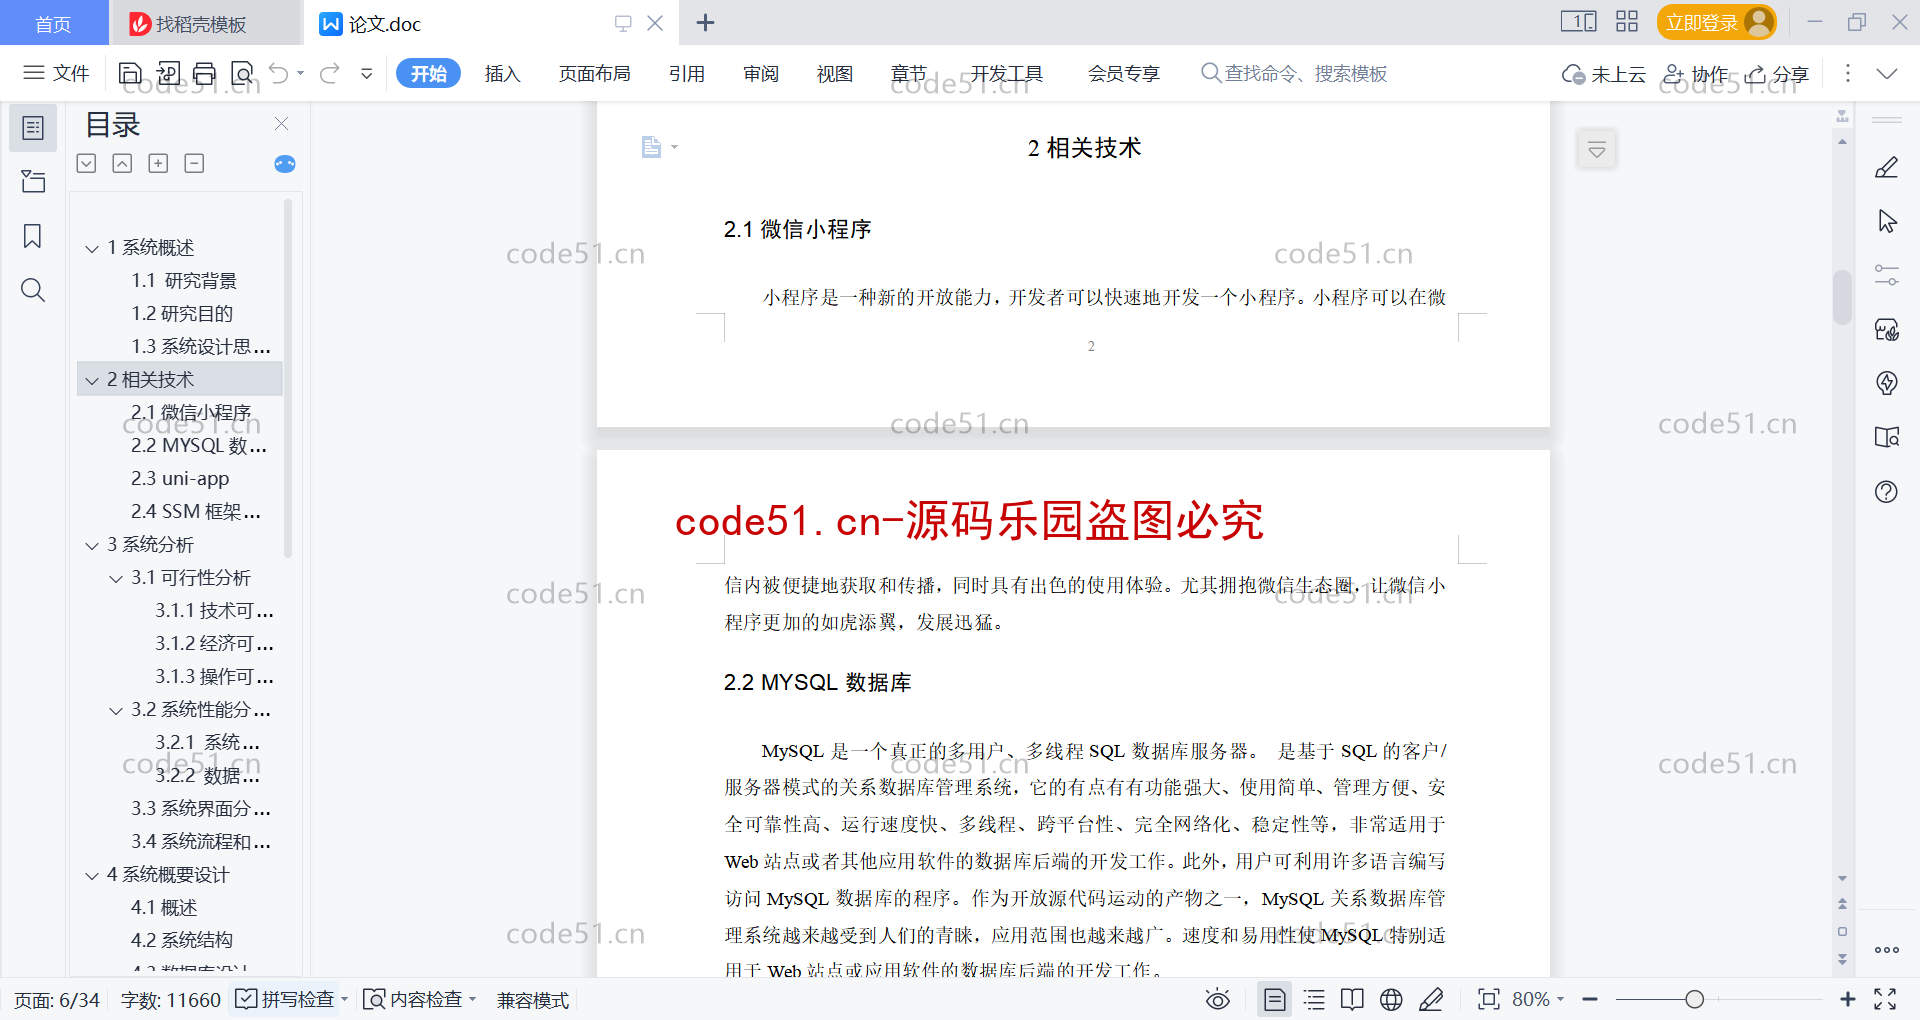Click the page document icon near heading
Viewport: 1920px width, 1020px height.
[651, 147]
